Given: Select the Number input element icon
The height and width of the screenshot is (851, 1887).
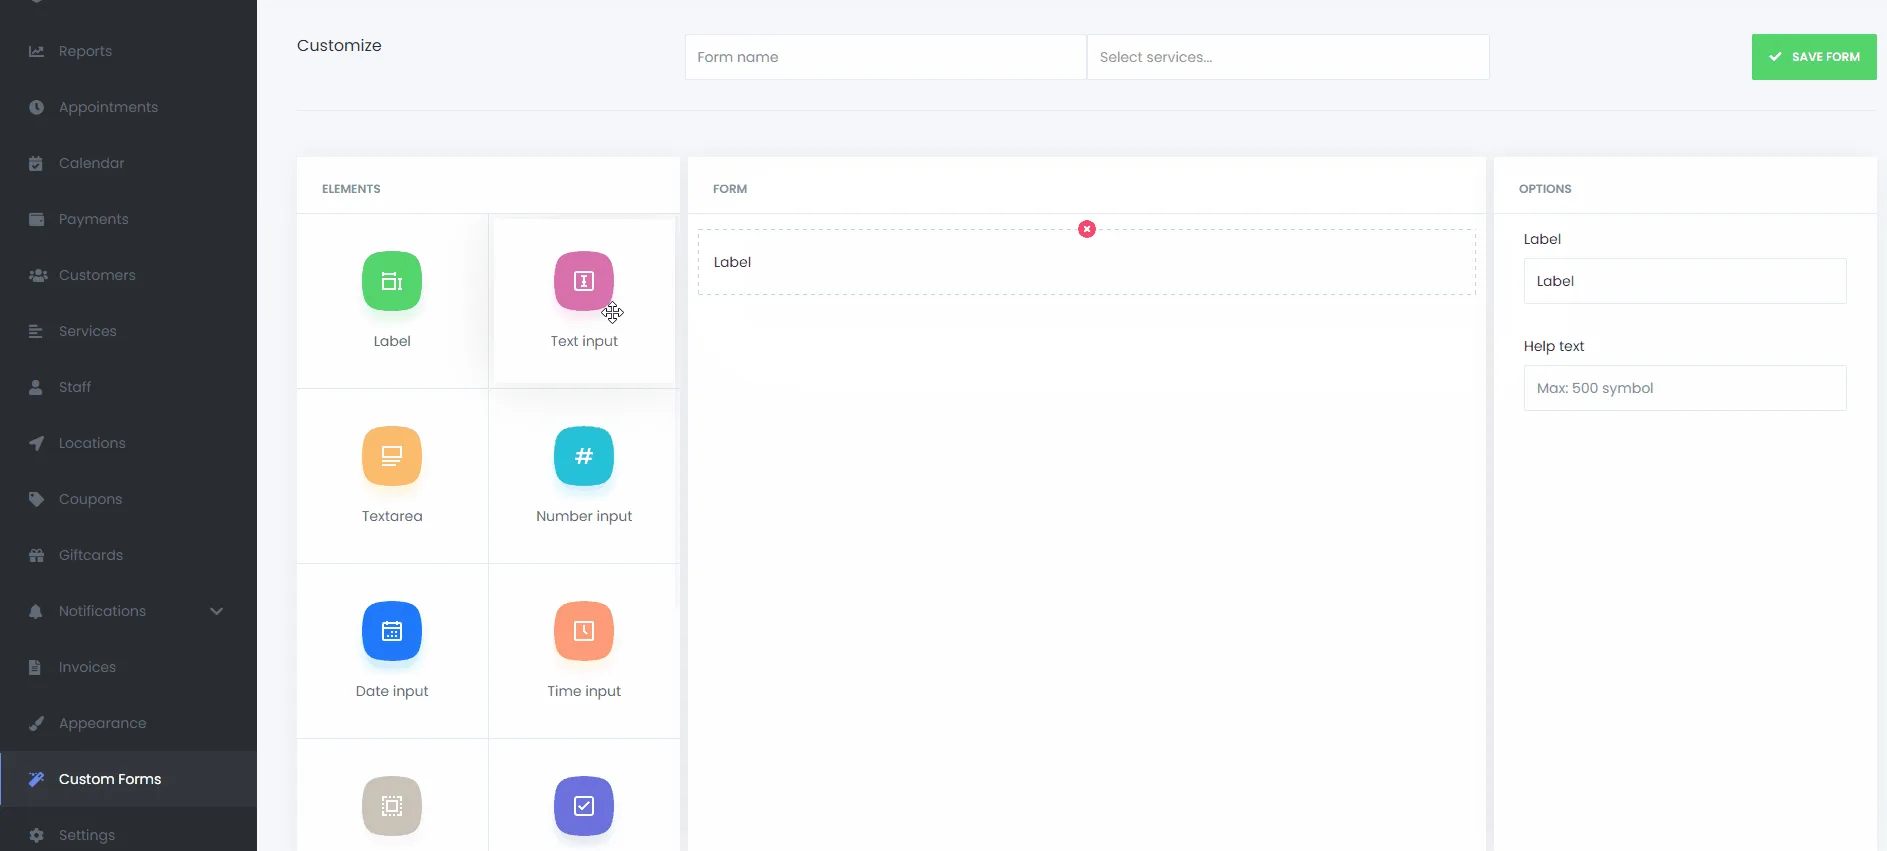Looking at the screenshot, I should [584, 456].
